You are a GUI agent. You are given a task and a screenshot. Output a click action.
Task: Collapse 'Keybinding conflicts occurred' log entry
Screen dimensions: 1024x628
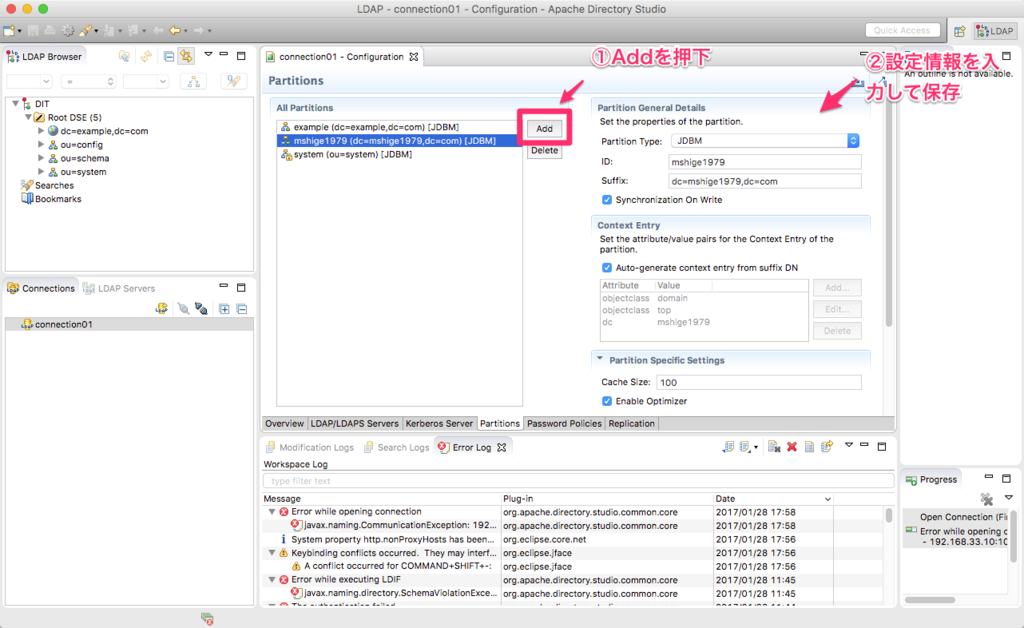[272, 552]
